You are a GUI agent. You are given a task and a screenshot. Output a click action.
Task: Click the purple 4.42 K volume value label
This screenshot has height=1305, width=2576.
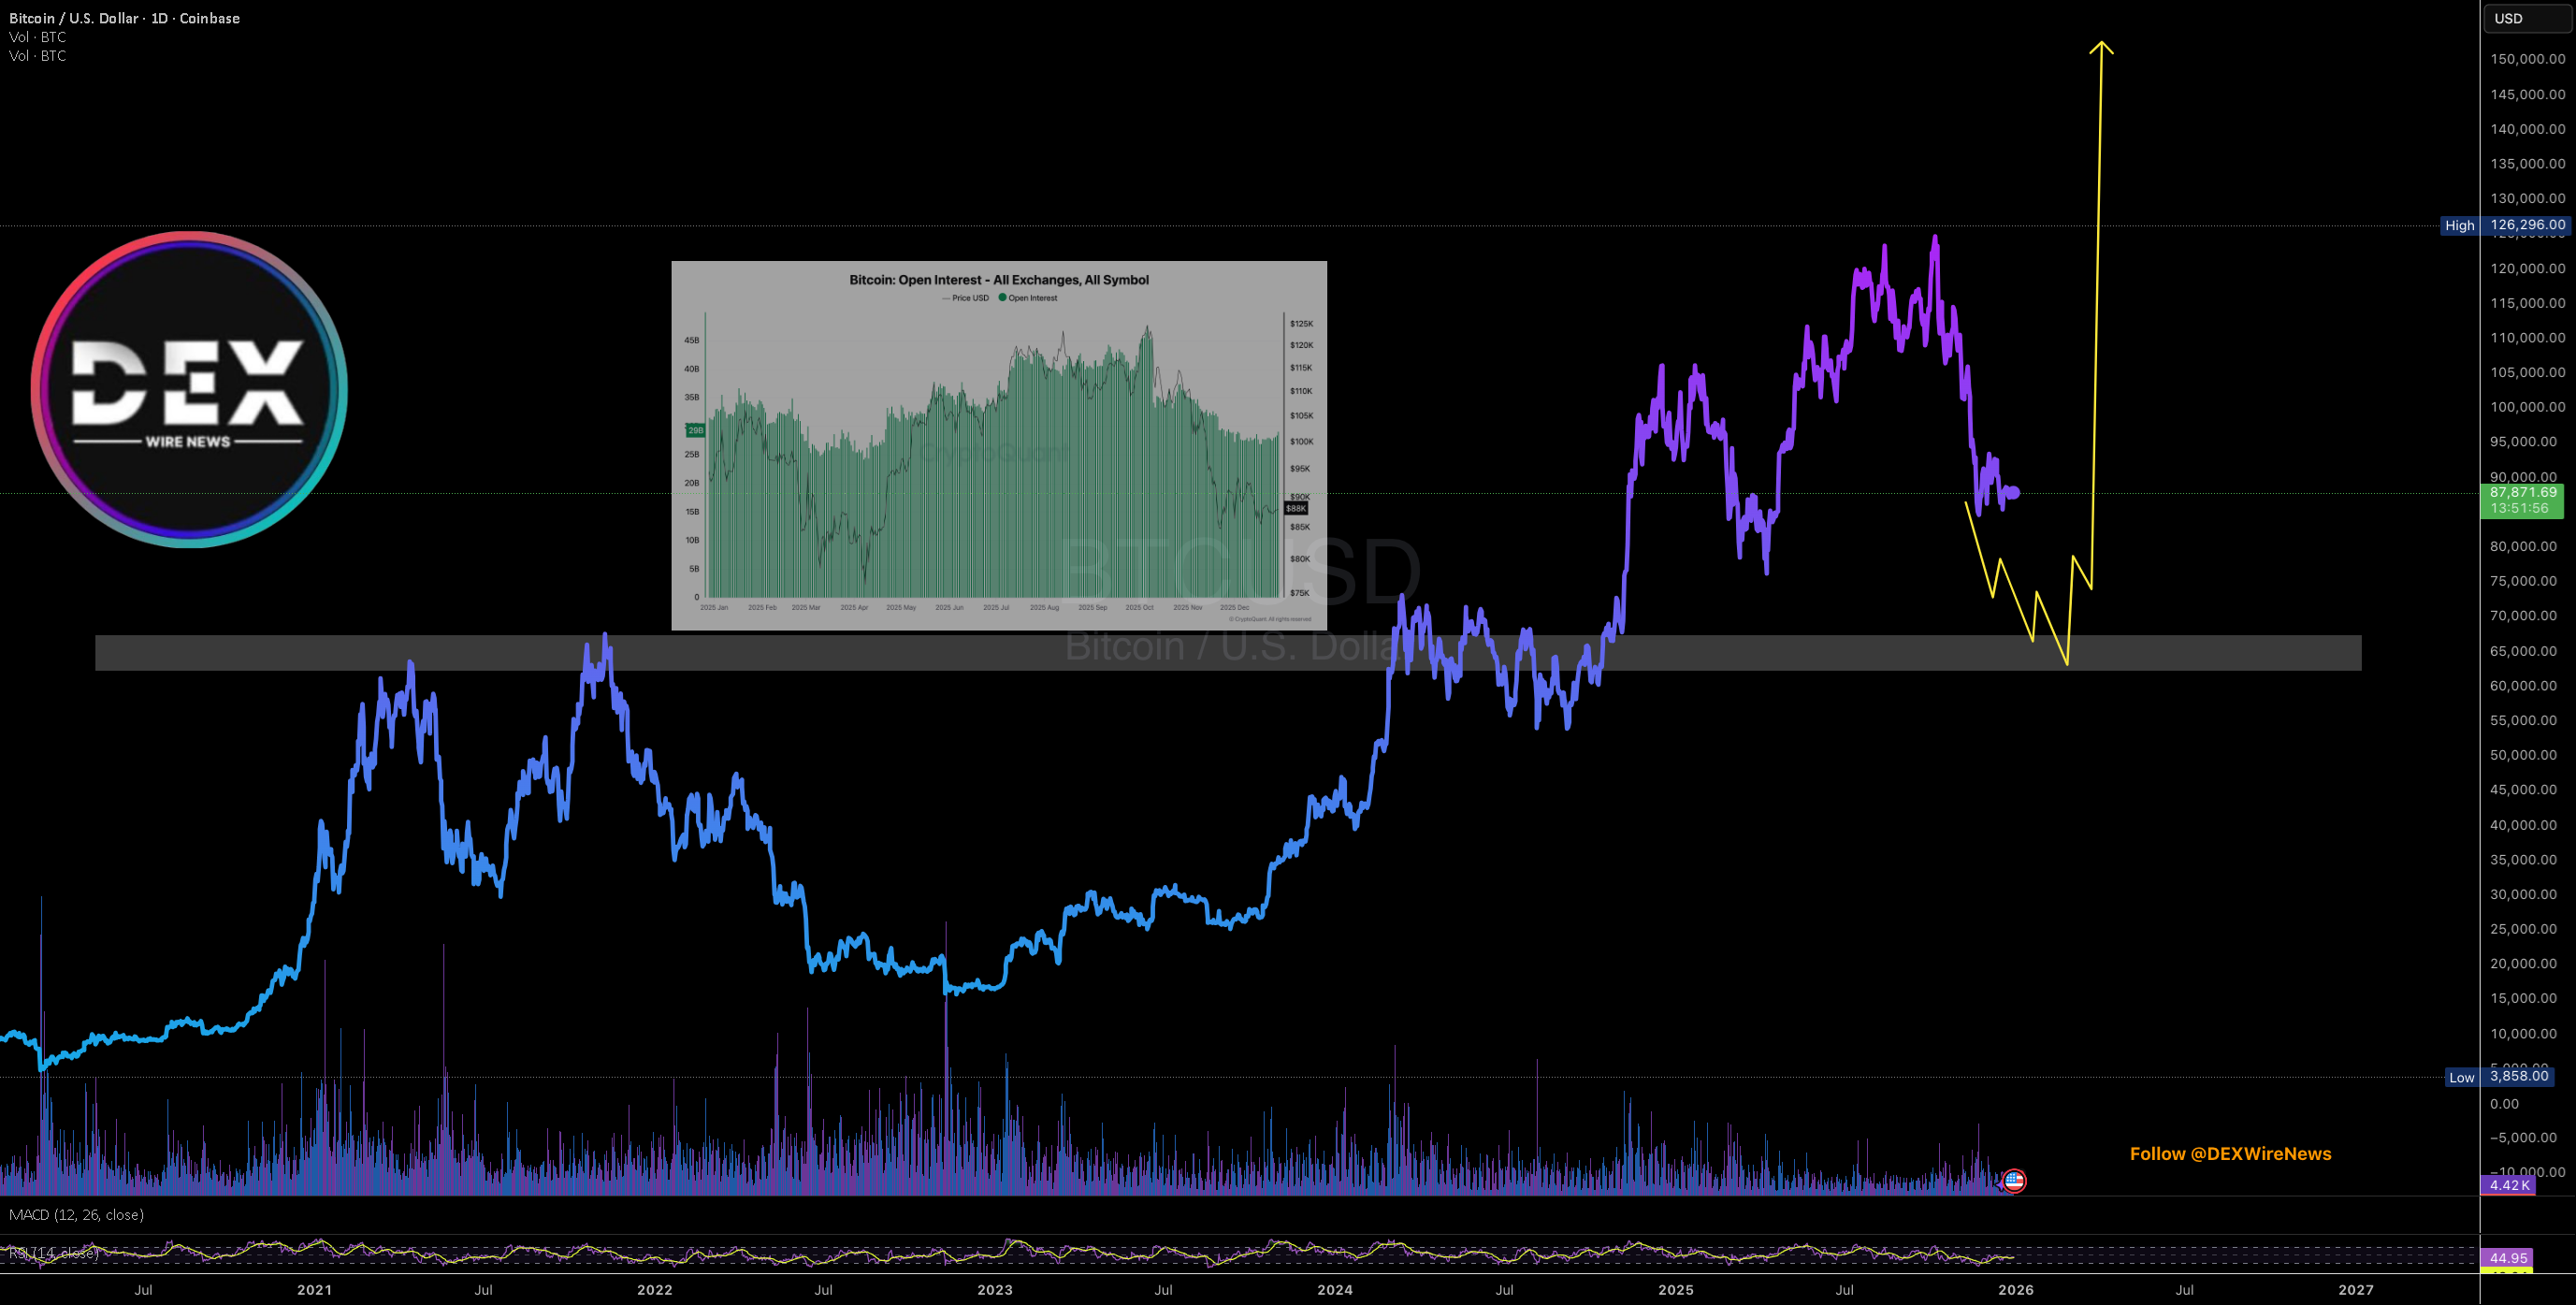(x=2509, y=1185)
